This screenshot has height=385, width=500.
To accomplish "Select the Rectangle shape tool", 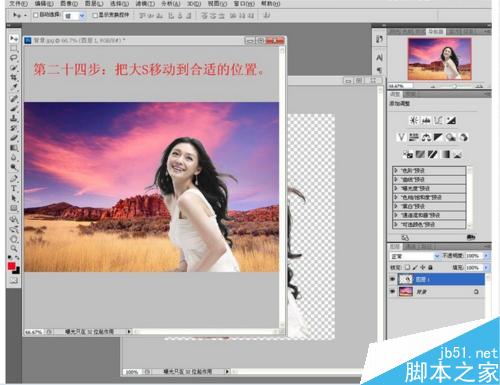I will [x=13, y=208].
